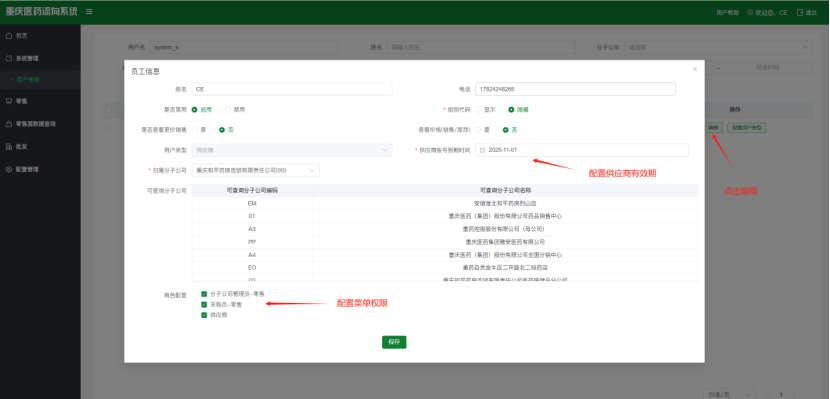Click the gear icon beside 配置管理
The image size is (830, 399).
point(8,169)
